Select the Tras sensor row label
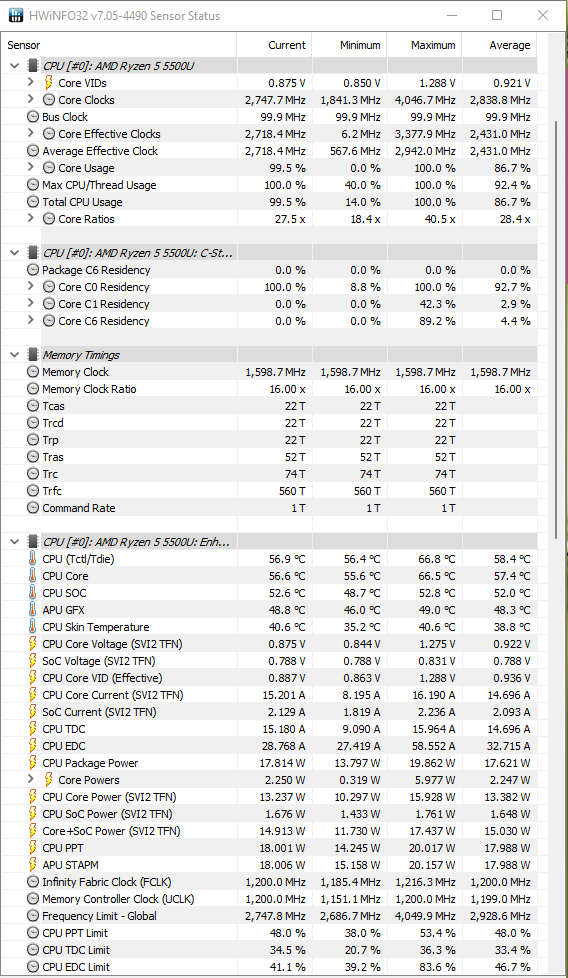Image resolution: width=568 pixels, height=978 pixels. pos(53,457)
